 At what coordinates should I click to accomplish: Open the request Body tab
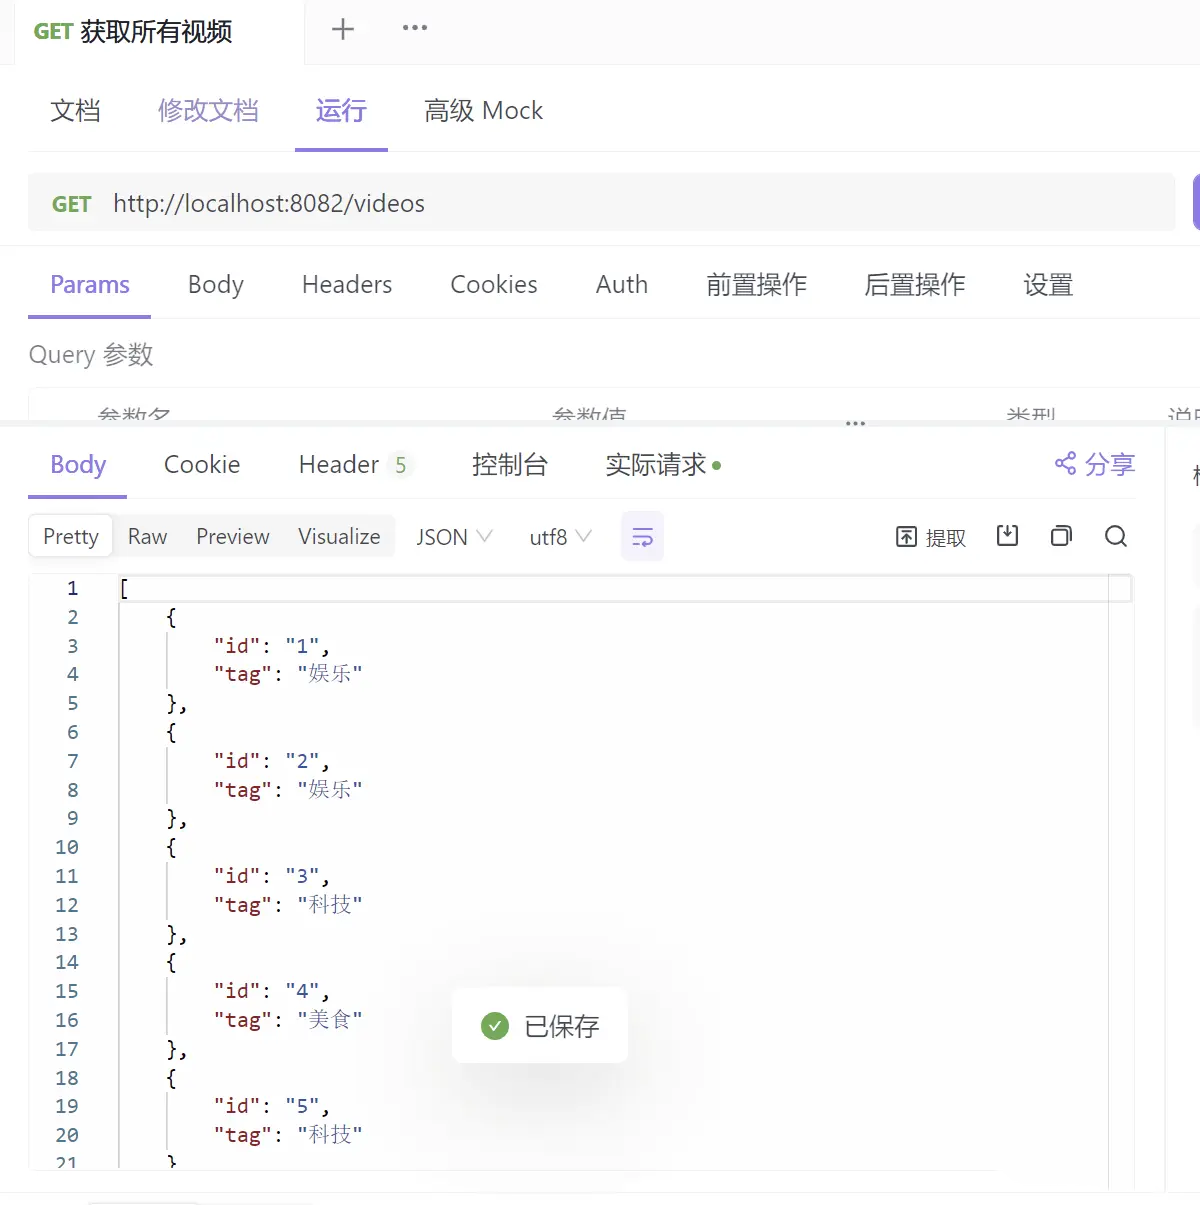216,285
